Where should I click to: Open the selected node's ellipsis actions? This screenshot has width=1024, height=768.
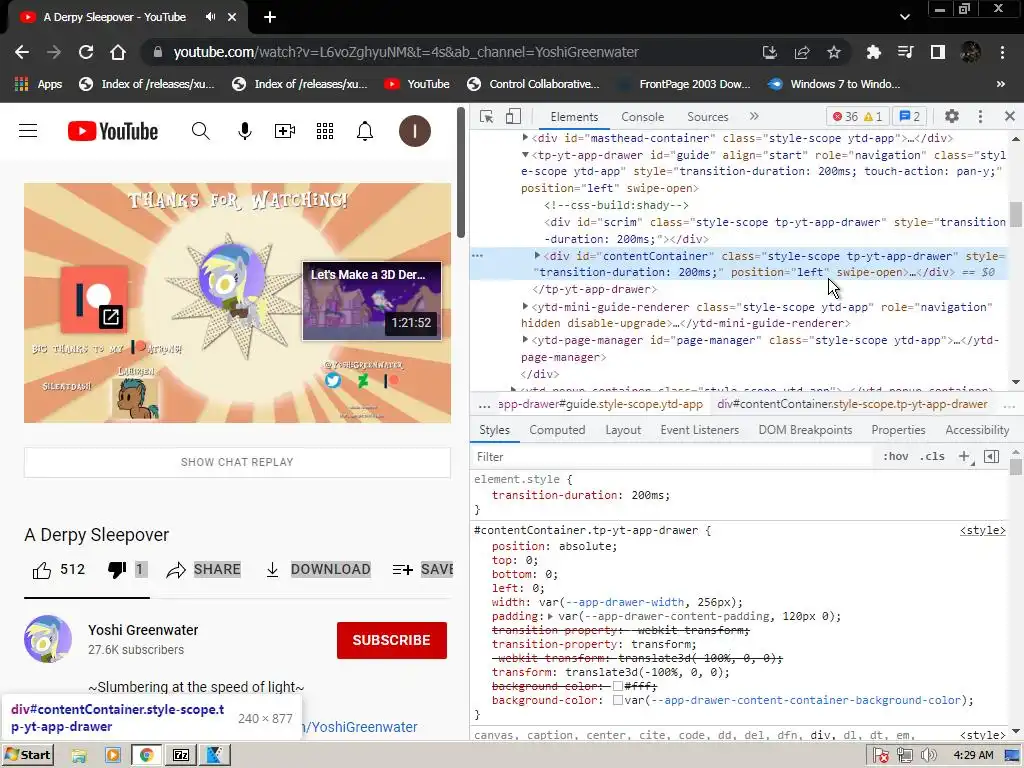[x=477, y=256]
